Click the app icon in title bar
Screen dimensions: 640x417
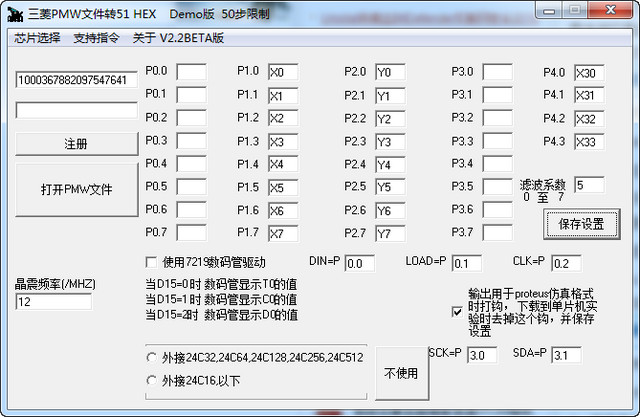[x=15, y=14]
